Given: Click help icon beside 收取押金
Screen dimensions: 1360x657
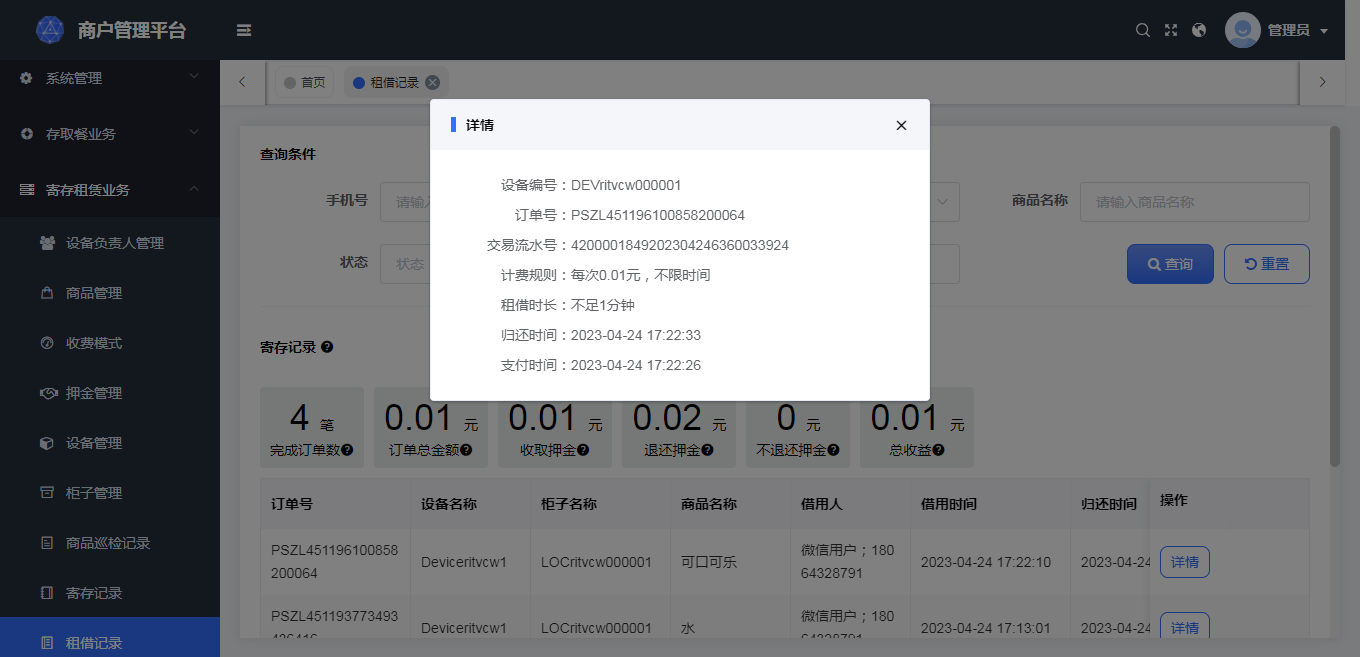Looking at the screenshot, I should (x=583, y=450).
